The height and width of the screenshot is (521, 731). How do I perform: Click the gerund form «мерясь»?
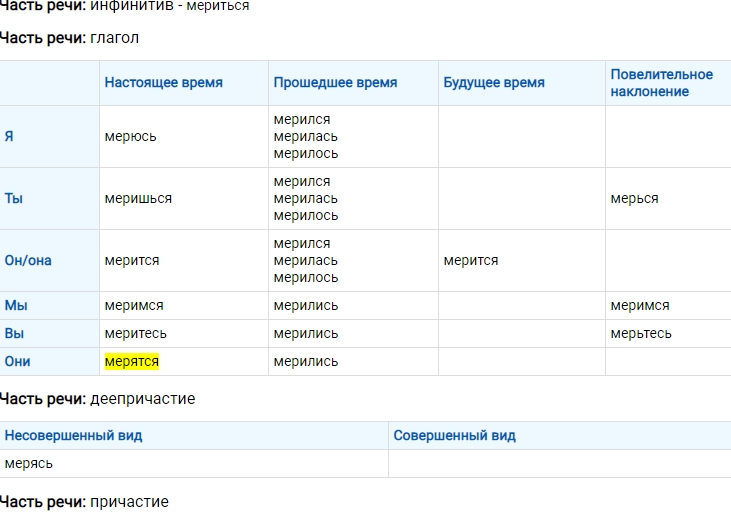tap(29, 463)
